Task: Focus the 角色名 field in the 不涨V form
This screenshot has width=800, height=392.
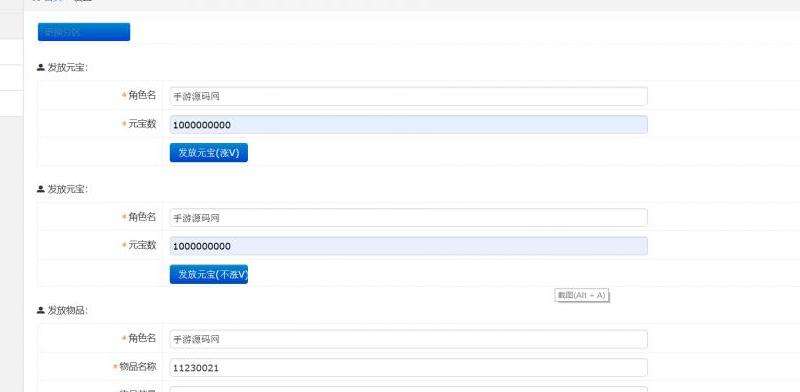Action: tap(408, 217)
